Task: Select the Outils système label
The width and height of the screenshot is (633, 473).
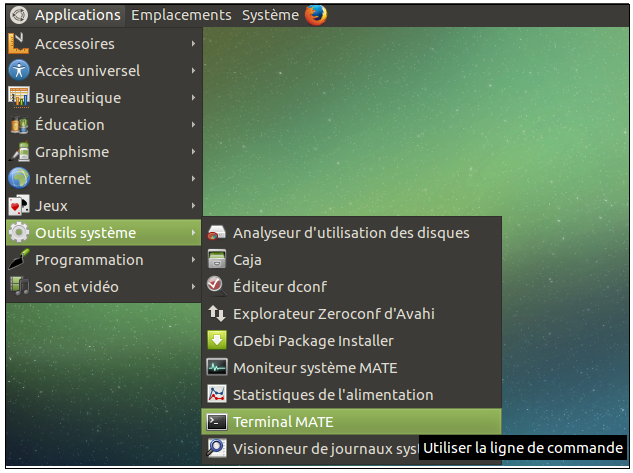Action: pyautogui.click(x=86, y=233)
